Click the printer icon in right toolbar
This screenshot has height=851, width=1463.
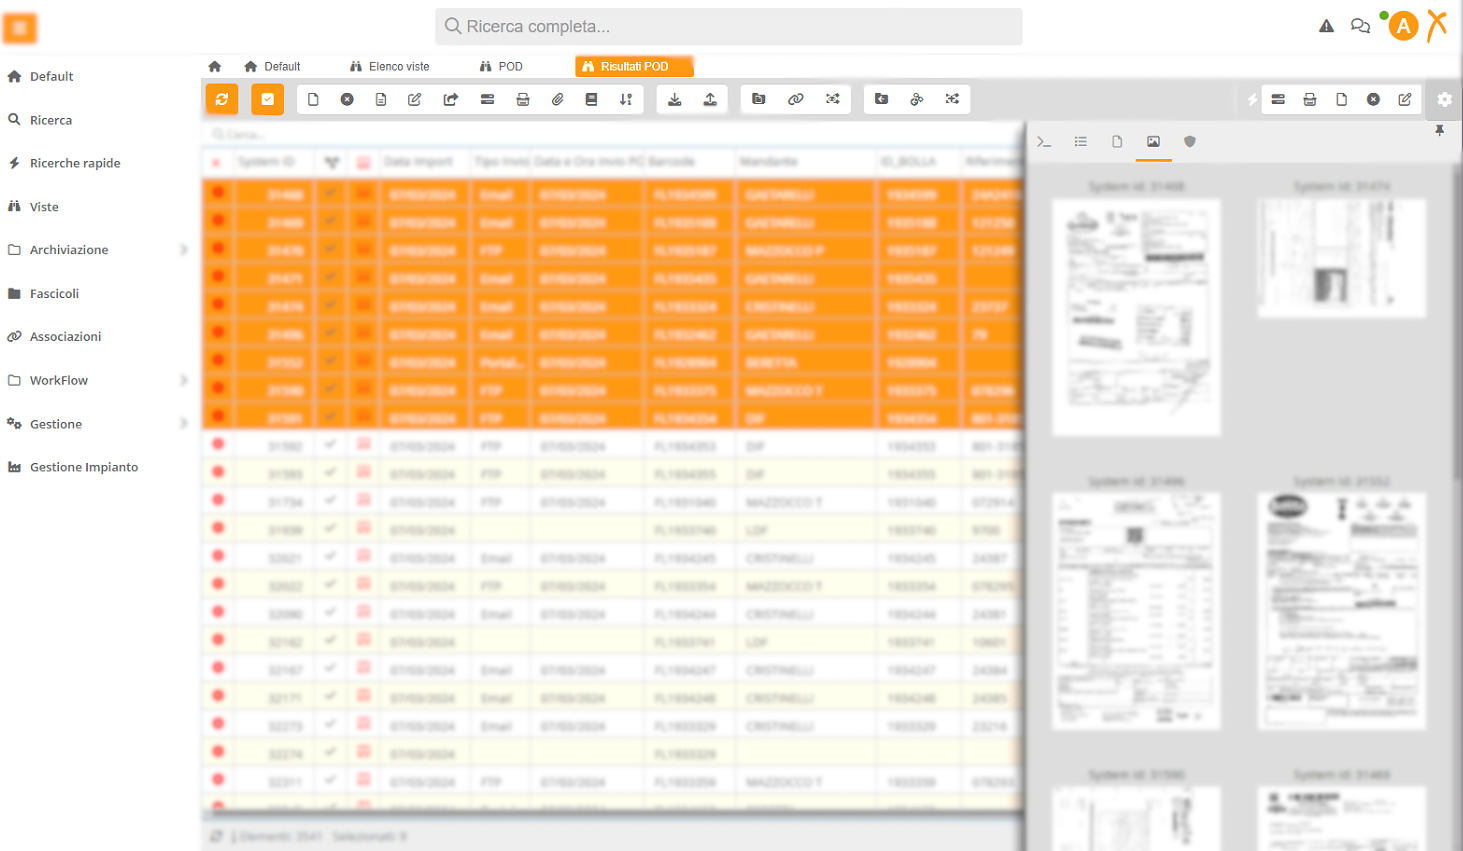point(1310,99)
